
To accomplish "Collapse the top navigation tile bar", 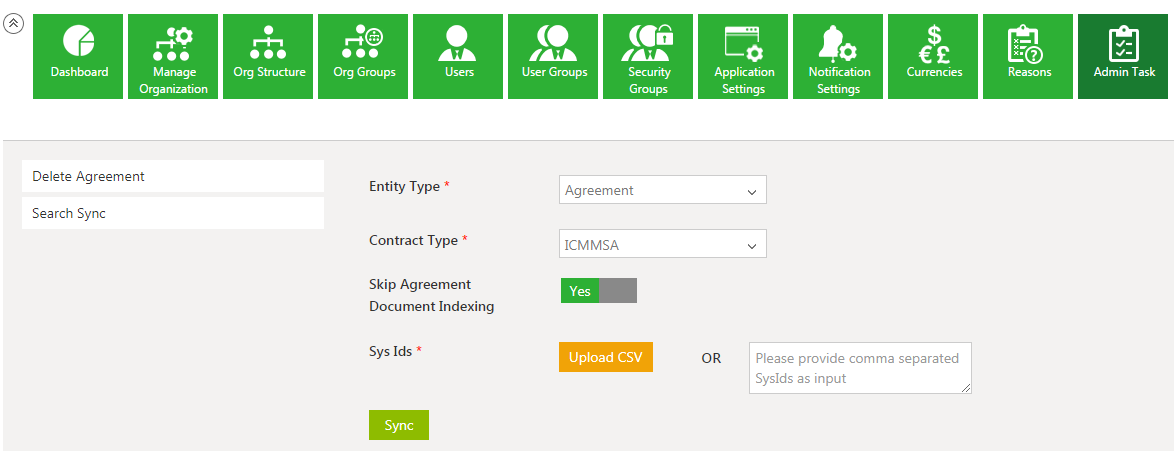I will [x=14, y=24].
